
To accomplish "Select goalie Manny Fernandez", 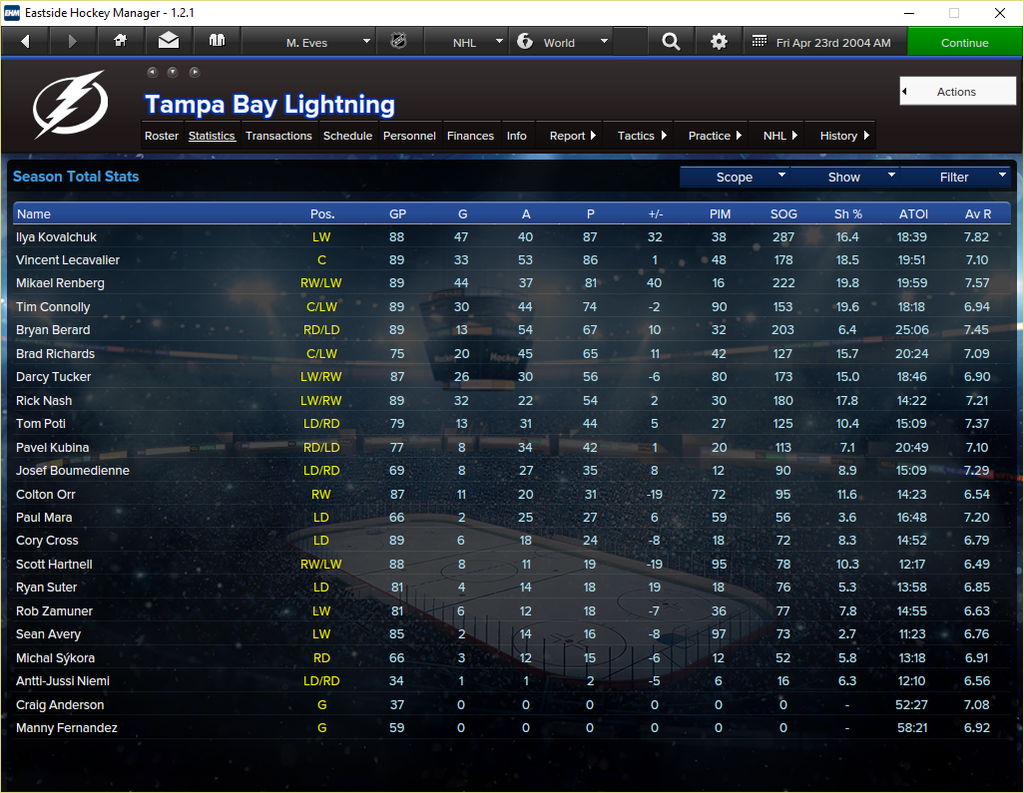I will [67, 728].
